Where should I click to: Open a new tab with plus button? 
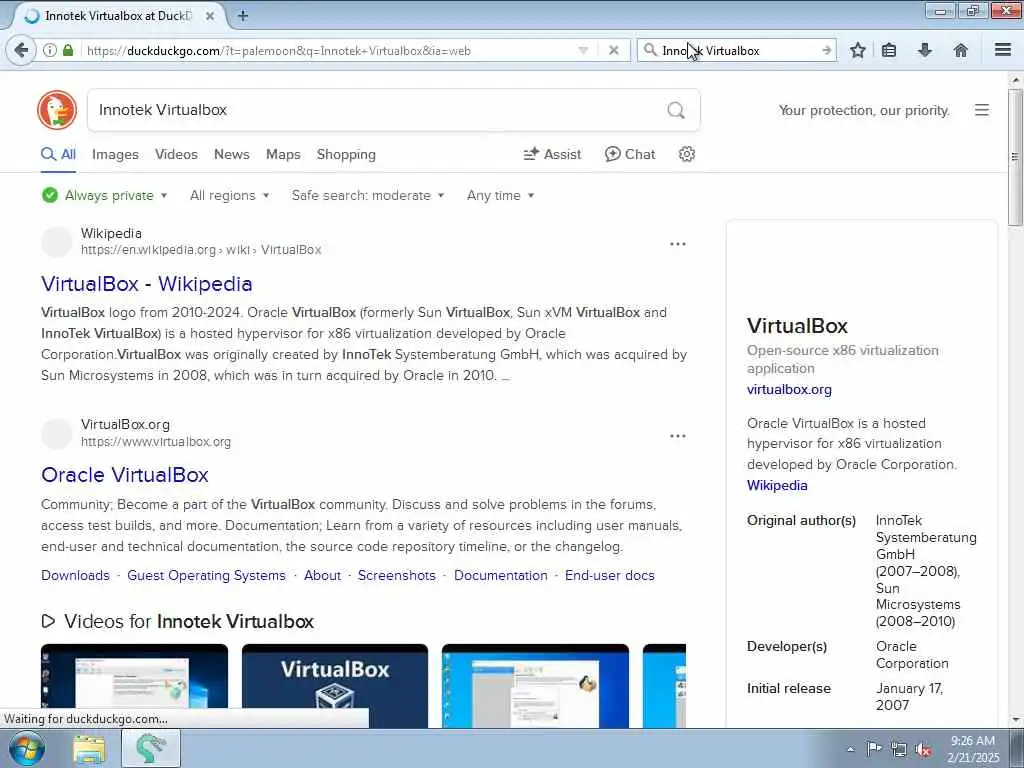[243, 16]
